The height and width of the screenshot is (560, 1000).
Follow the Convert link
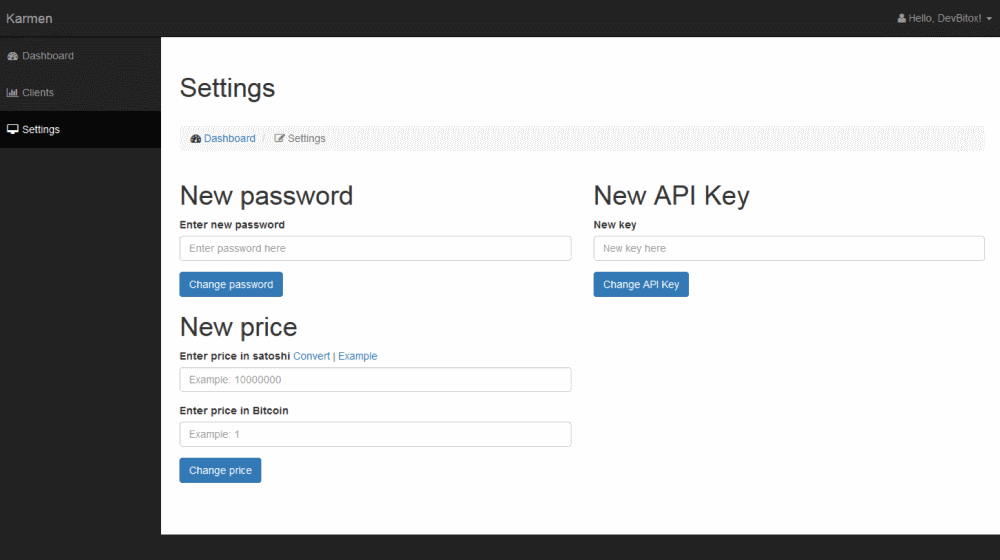[311, 356]
